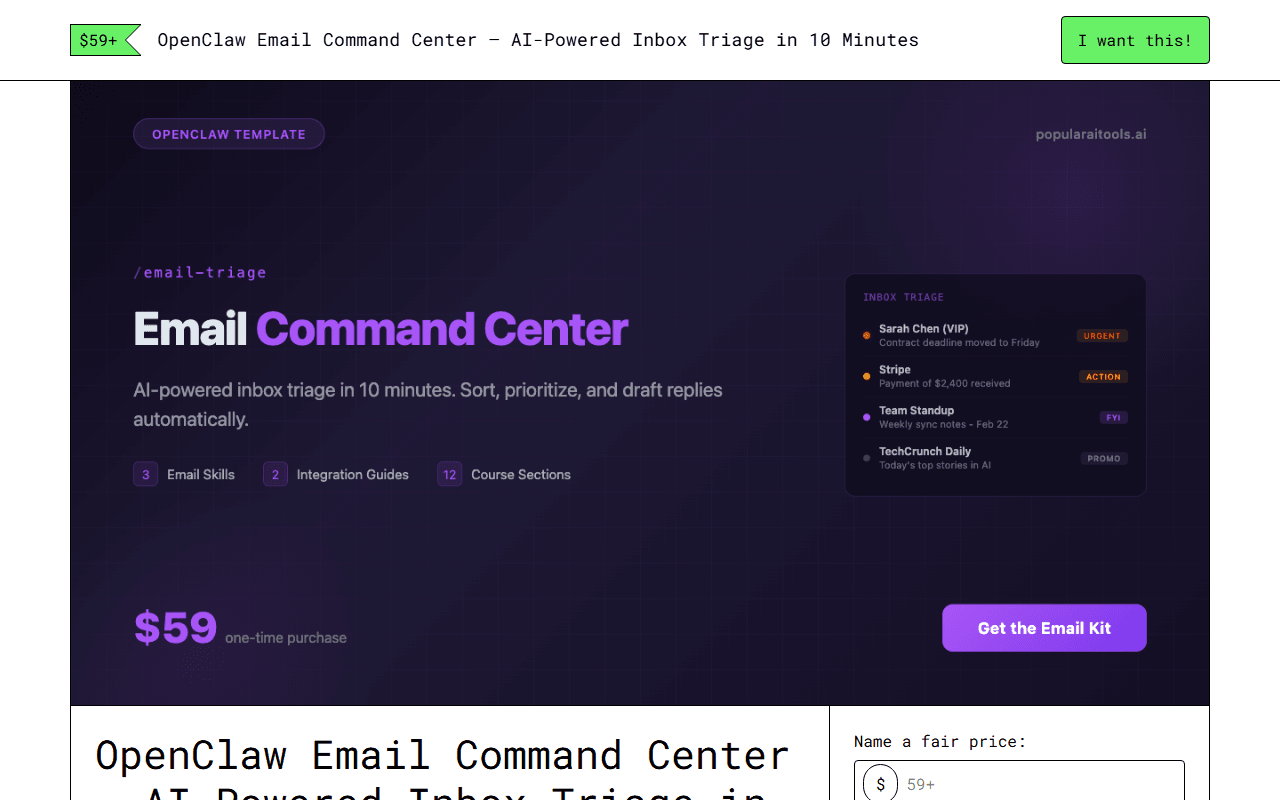The height and width of the screenshot is (800, 1280).
Task: Click the "3" badge next to Email Skills
Action: (145, 473)
